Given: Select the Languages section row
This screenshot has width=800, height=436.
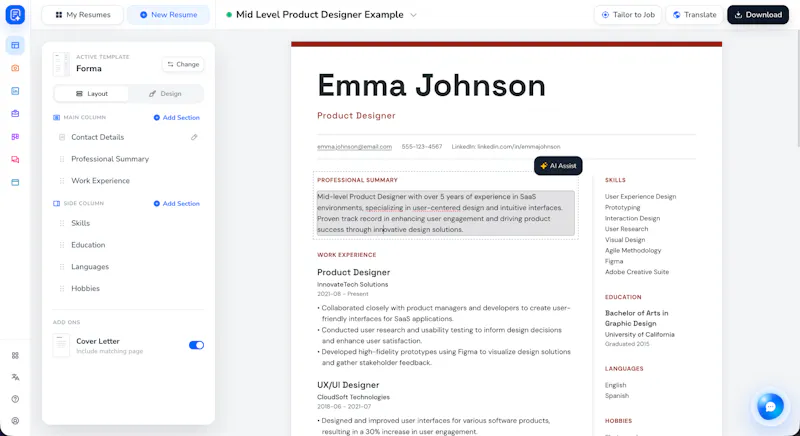Looking at the screenshot, I should (128, 267).
